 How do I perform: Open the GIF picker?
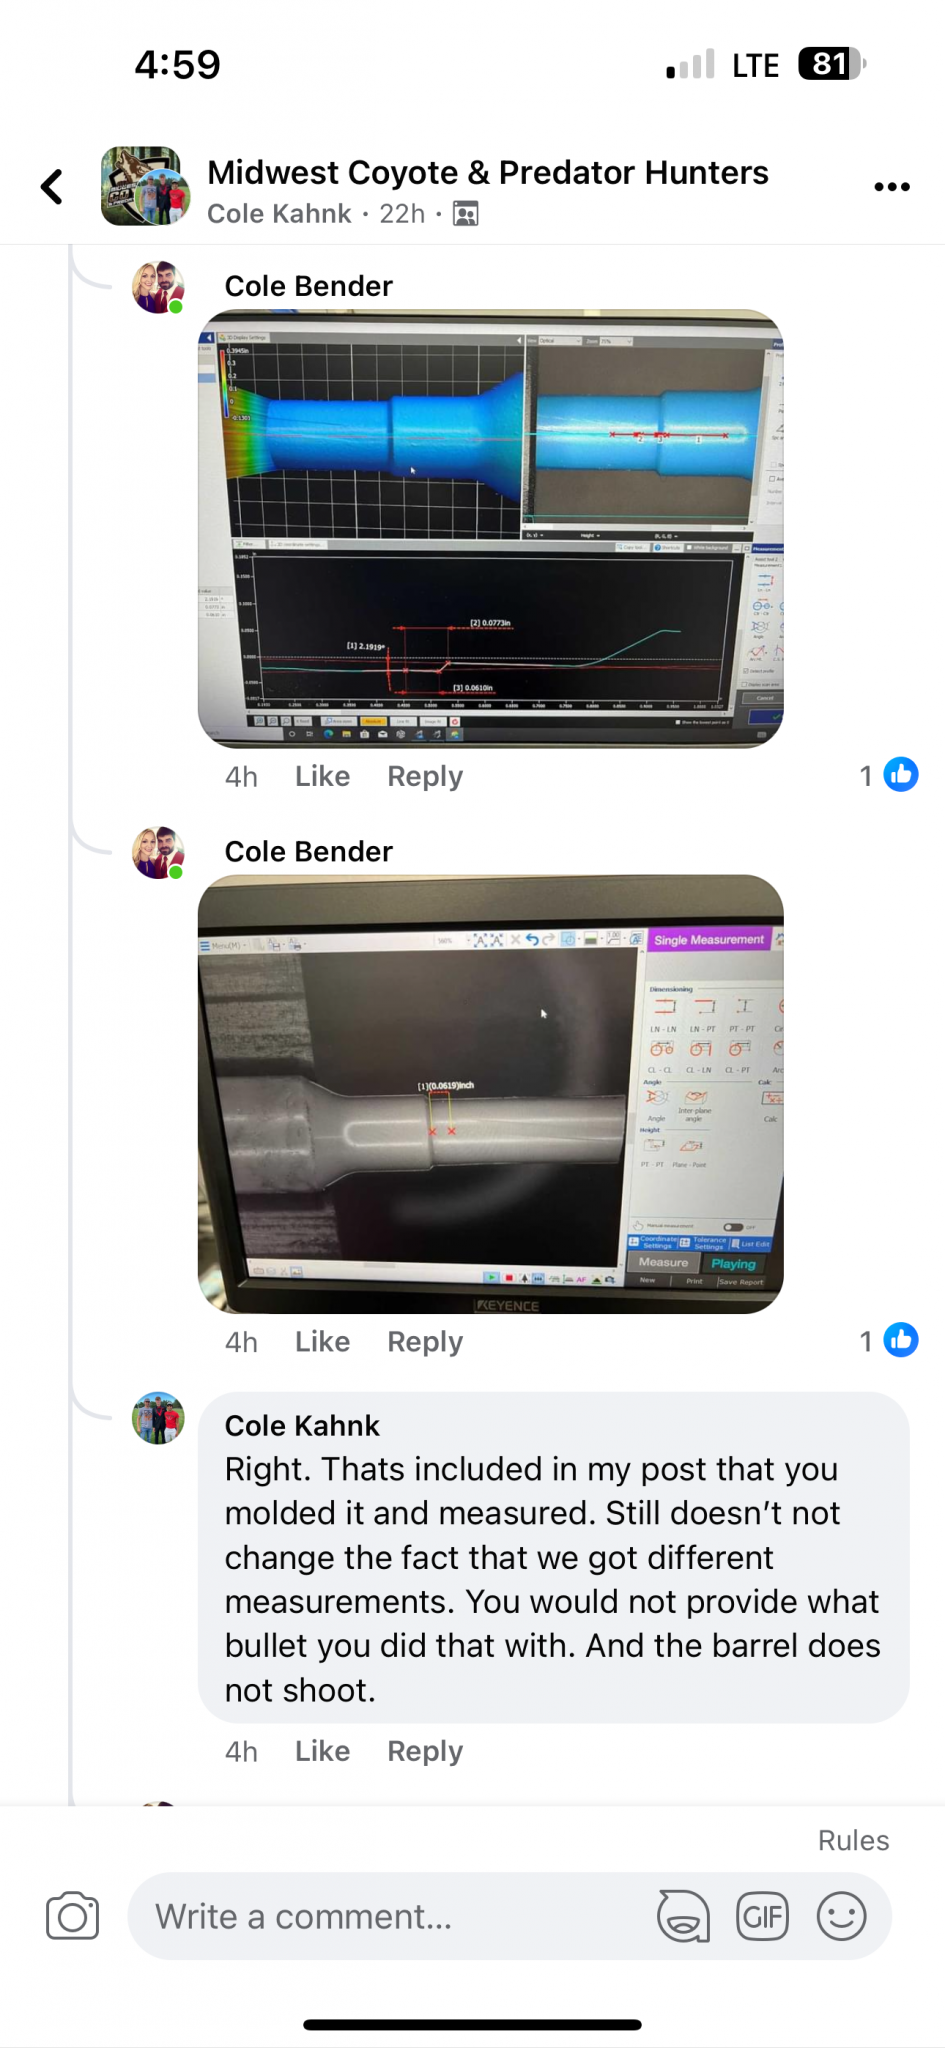pos(763,1916)
